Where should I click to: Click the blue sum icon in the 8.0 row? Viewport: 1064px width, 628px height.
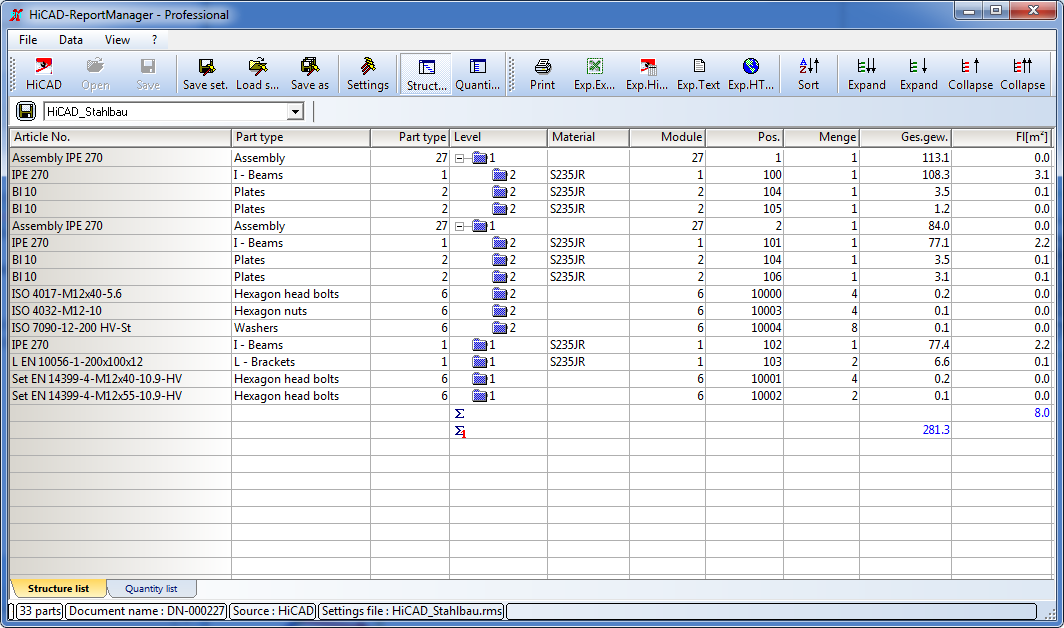[459, 413]
